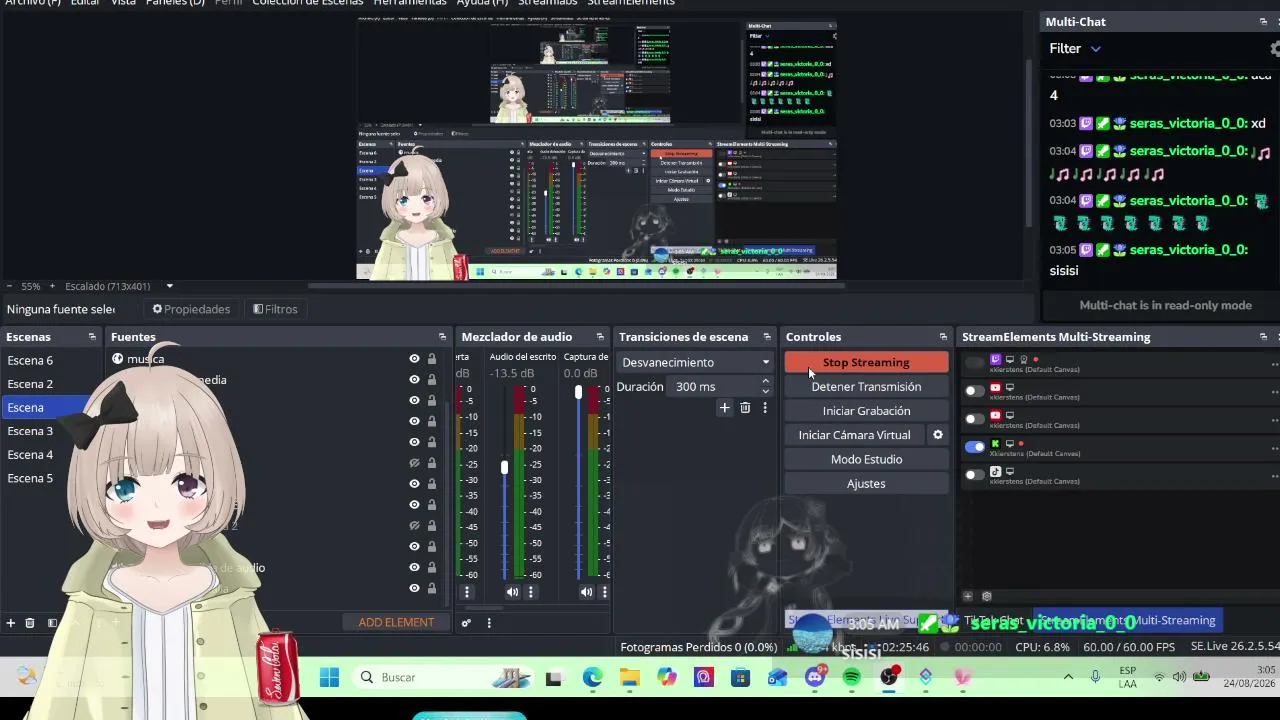Image resolution: width=1280 pixels, height=720 pixels.
Task: Open advanced audio properties gears icon
Action: pyautogui.click(x=466, y=622)
